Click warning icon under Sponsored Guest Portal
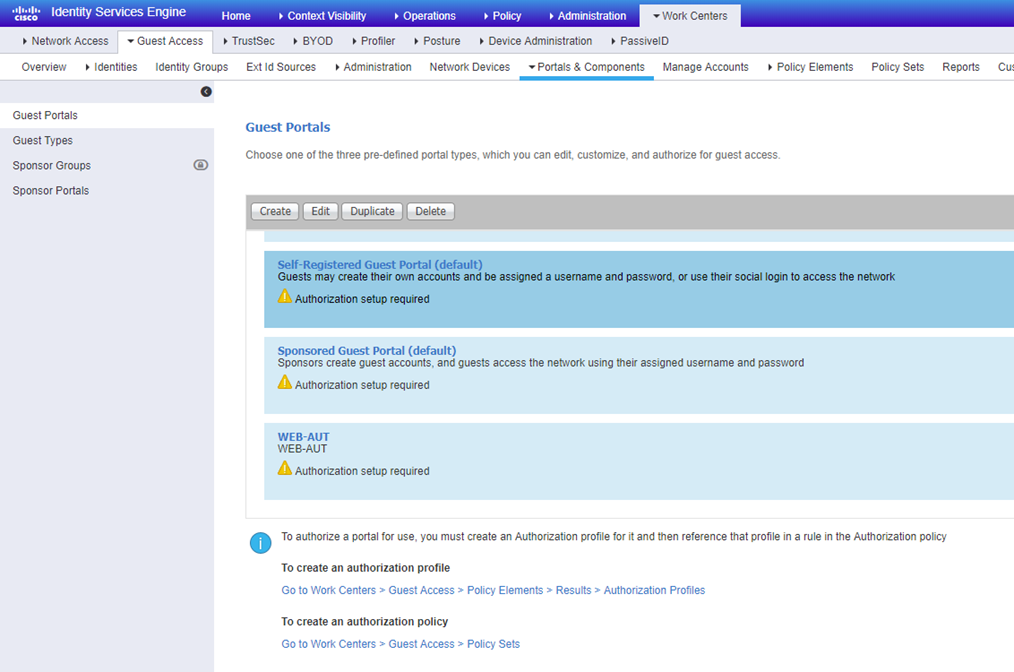The width and height of the screenshot is (1014, 672). click(285, 382)
